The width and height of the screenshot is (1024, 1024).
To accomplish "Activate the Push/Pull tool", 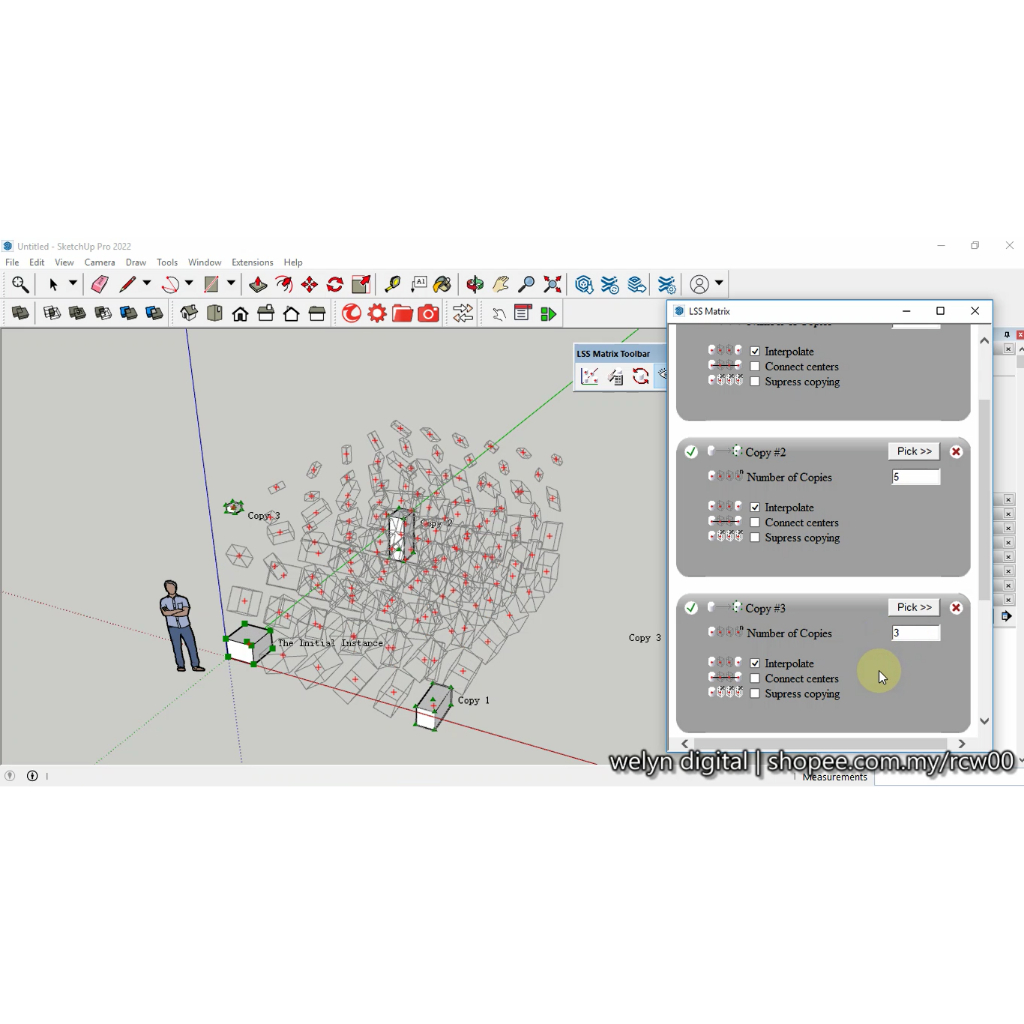I will coord(257,285).
